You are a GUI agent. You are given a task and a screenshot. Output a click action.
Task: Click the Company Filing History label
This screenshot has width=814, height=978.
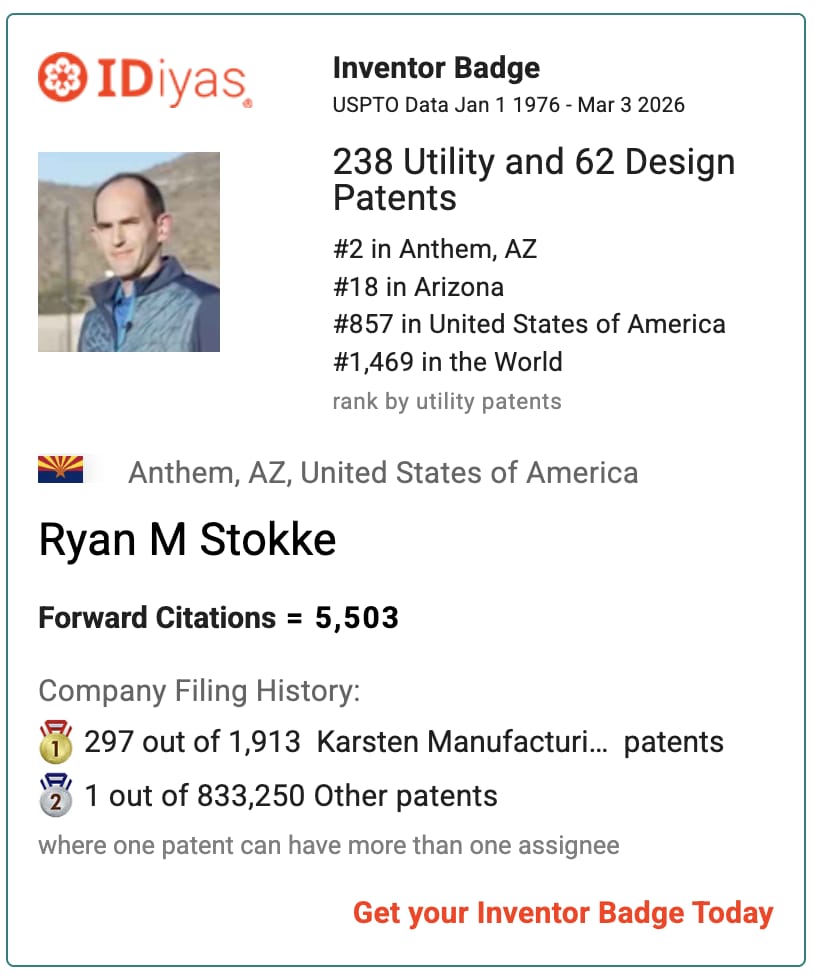click(x=199, y=690)
